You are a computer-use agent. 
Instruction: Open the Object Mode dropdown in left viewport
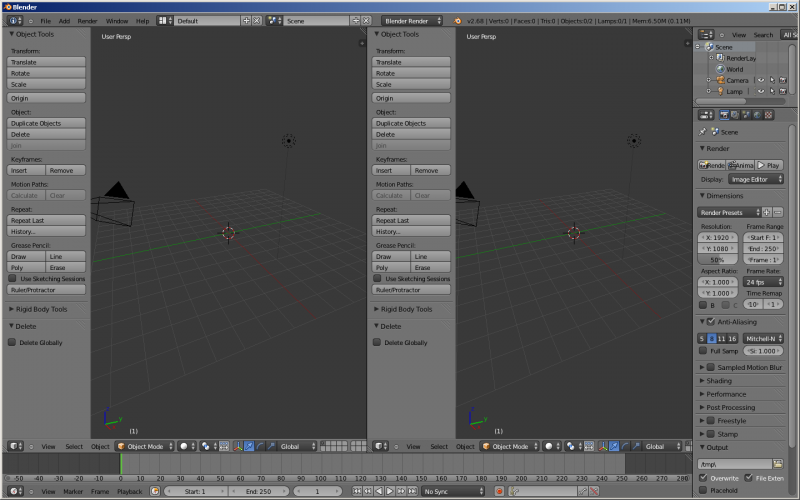pos(146,446)
